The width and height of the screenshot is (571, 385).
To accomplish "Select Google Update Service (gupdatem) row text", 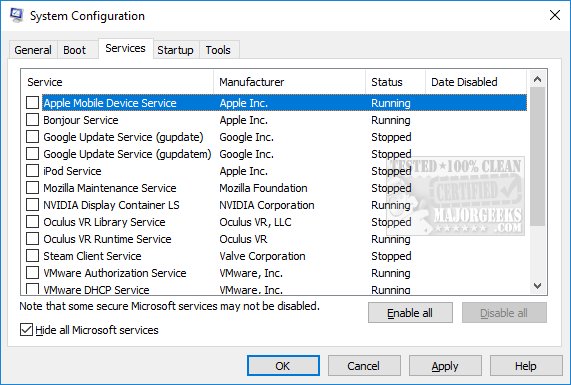I will tap(127, 154).
